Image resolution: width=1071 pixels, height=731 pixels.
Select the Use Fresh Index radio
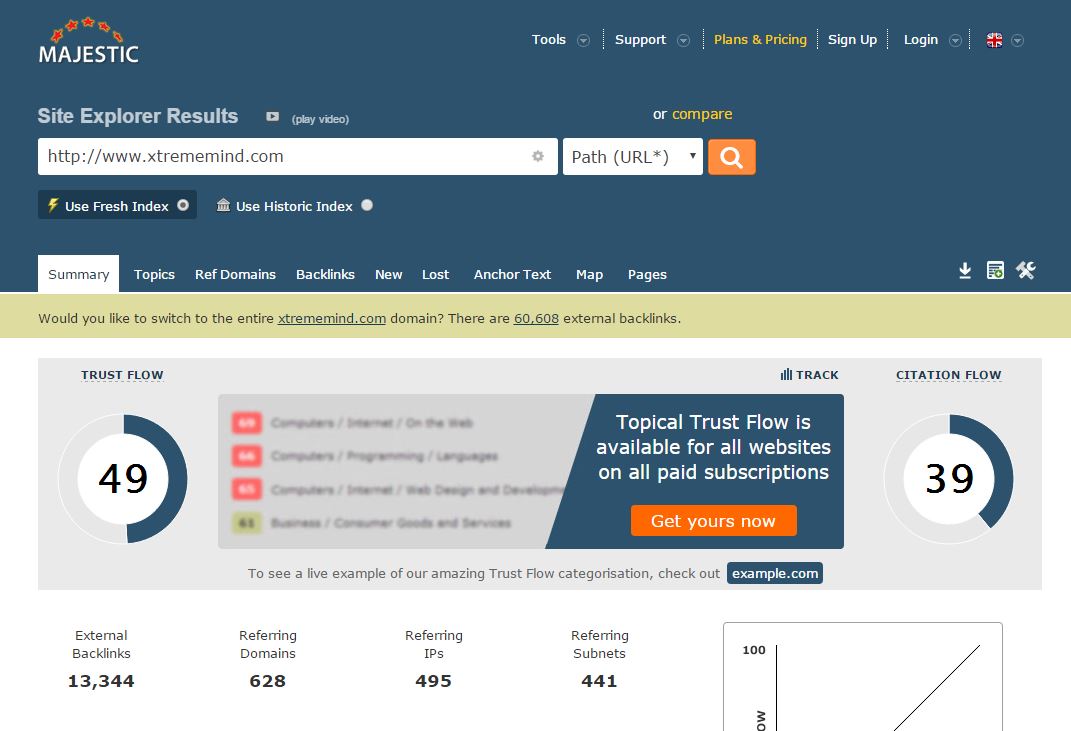pyautogui.click(x=183, y=205)
